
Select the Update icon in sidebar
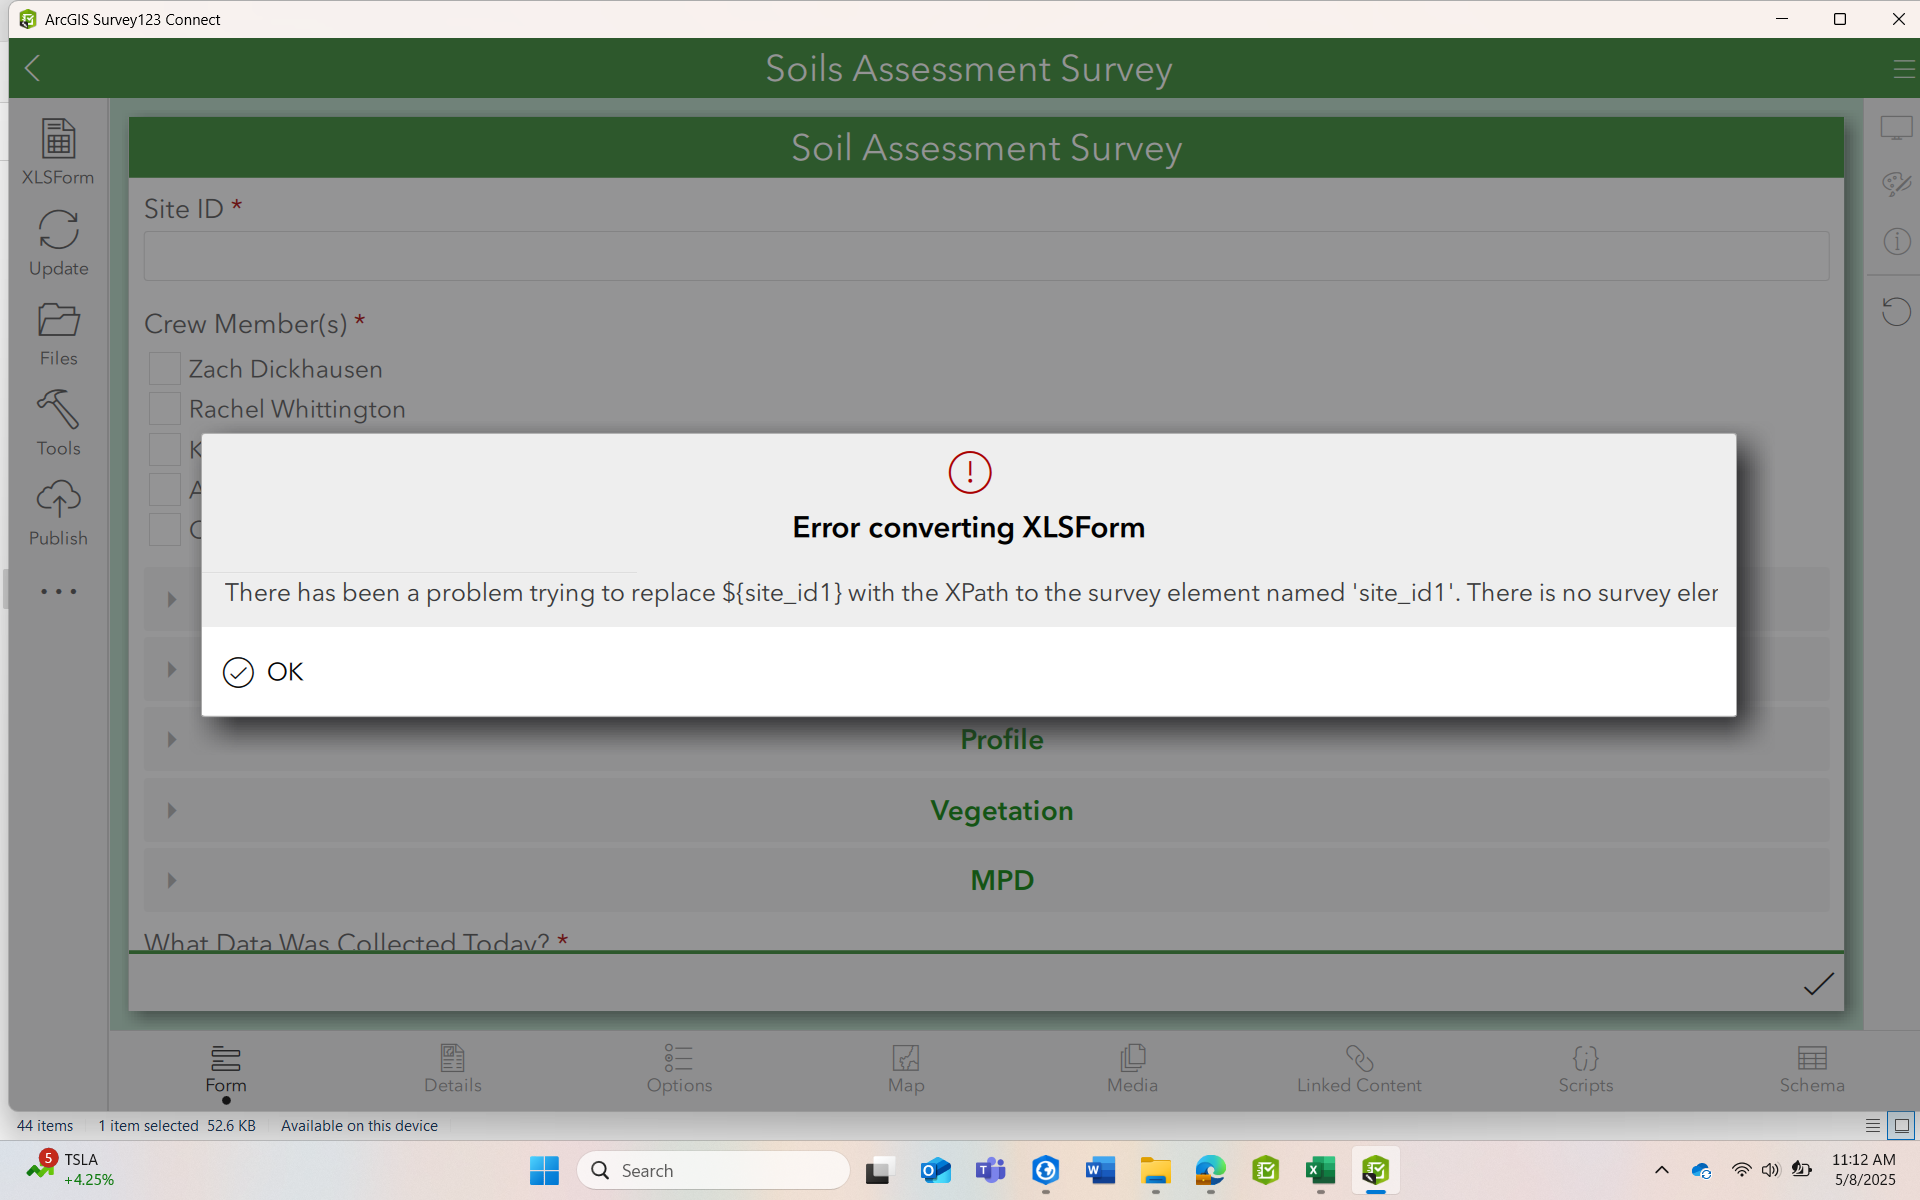(57, 242)
